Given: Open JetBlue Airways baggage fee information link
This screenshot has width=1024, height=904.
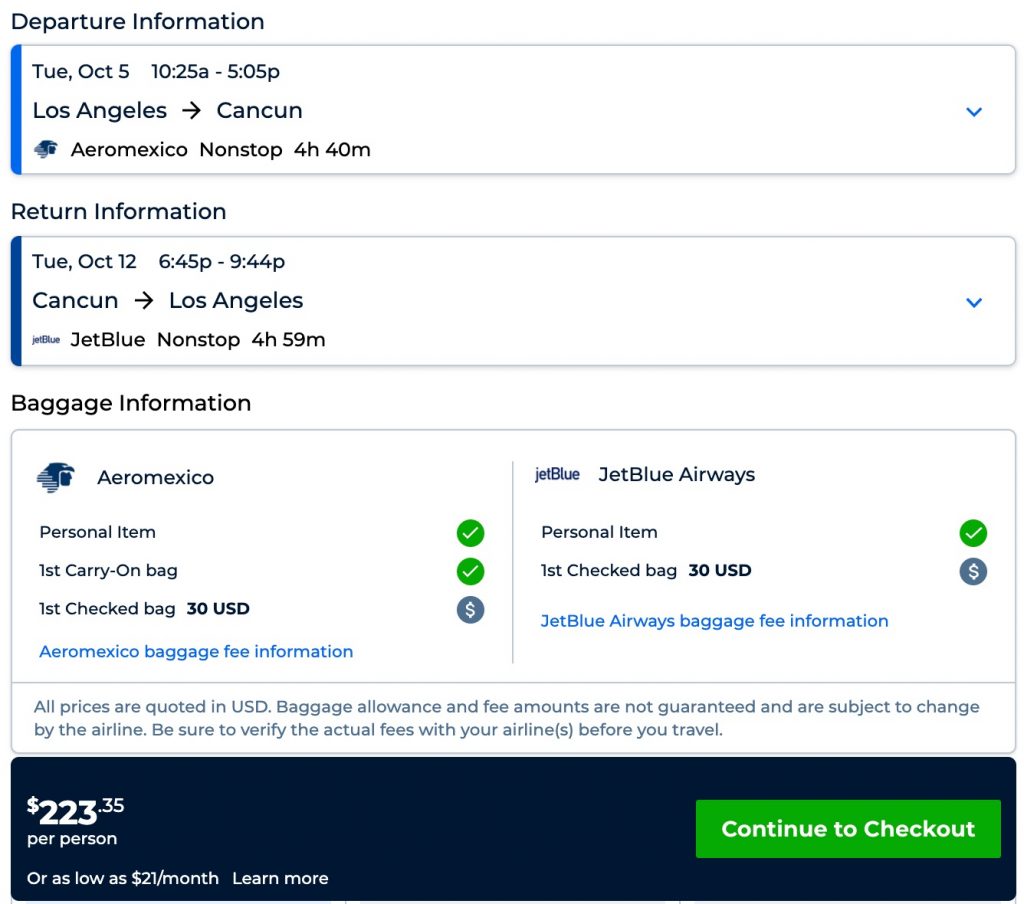Looking at the screenshot, I should (x=714, y=621).
